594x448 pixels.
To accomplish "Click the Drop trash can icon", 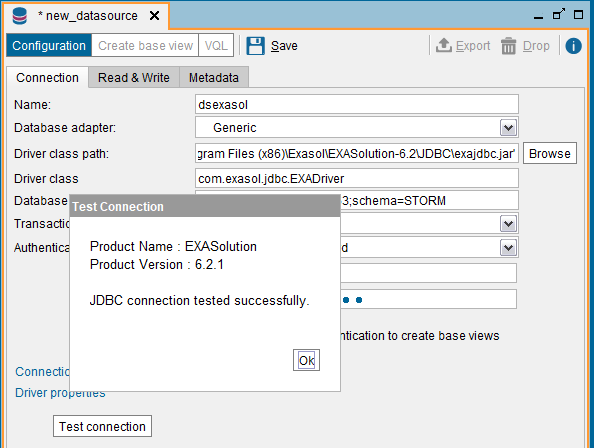I will [508, 46].
